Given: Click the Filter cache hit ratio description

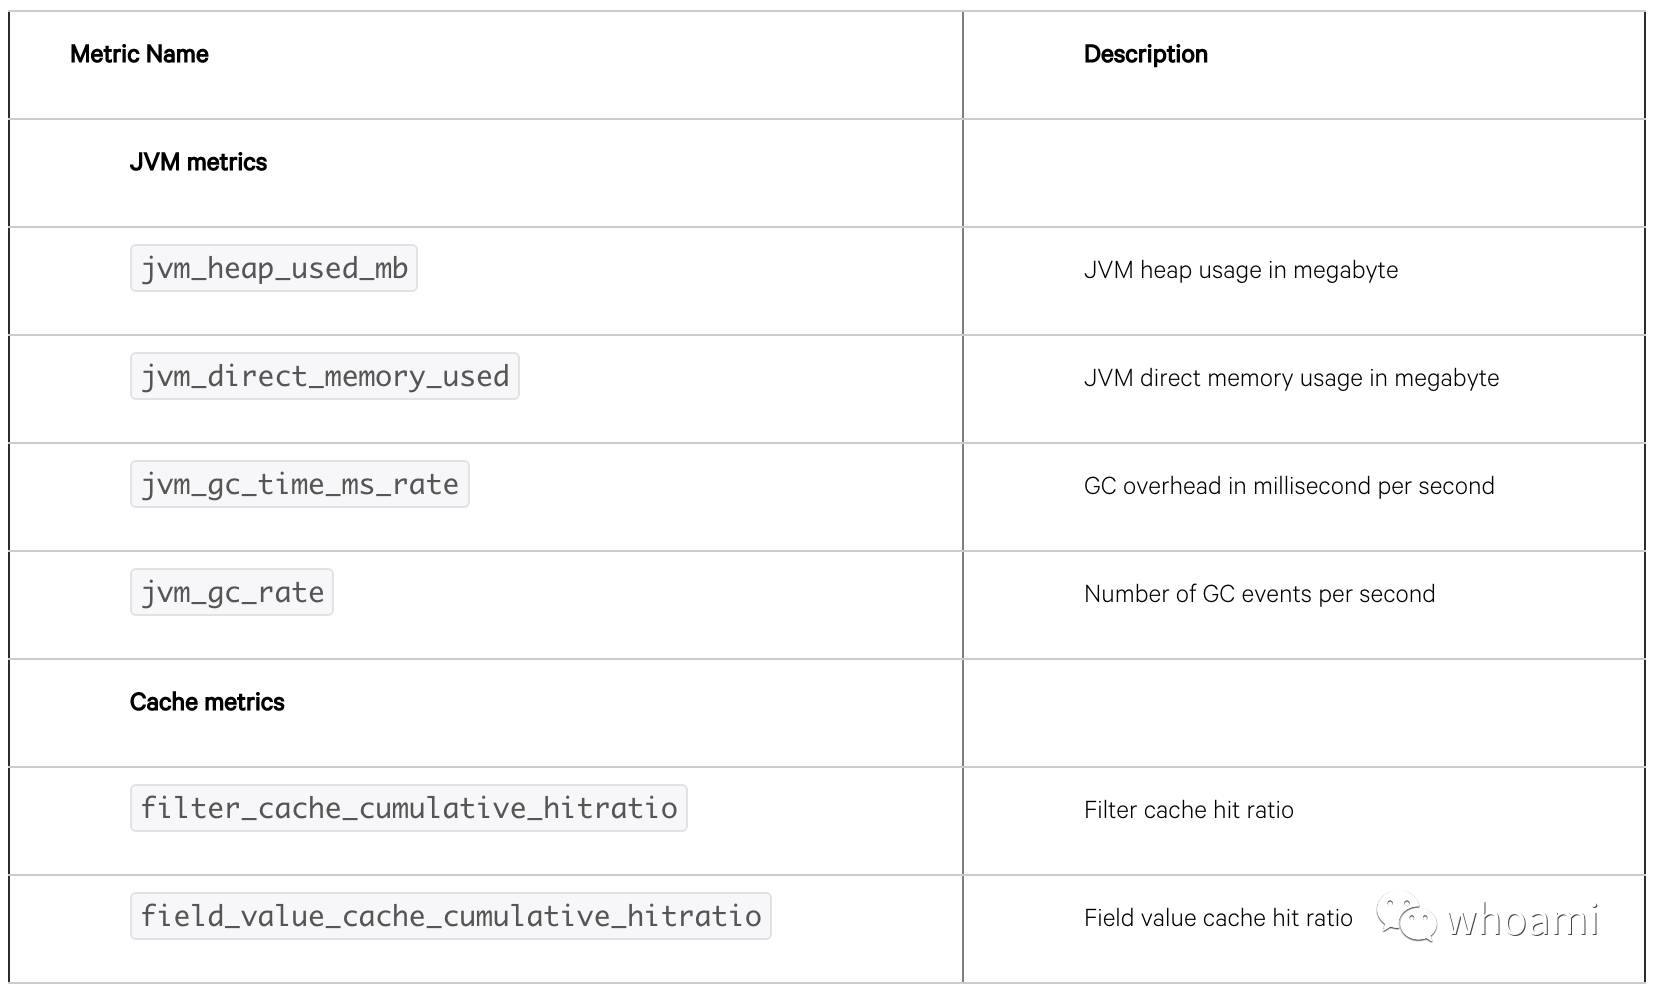Looking at the screenshot, I should click(x=1189, y=810).
